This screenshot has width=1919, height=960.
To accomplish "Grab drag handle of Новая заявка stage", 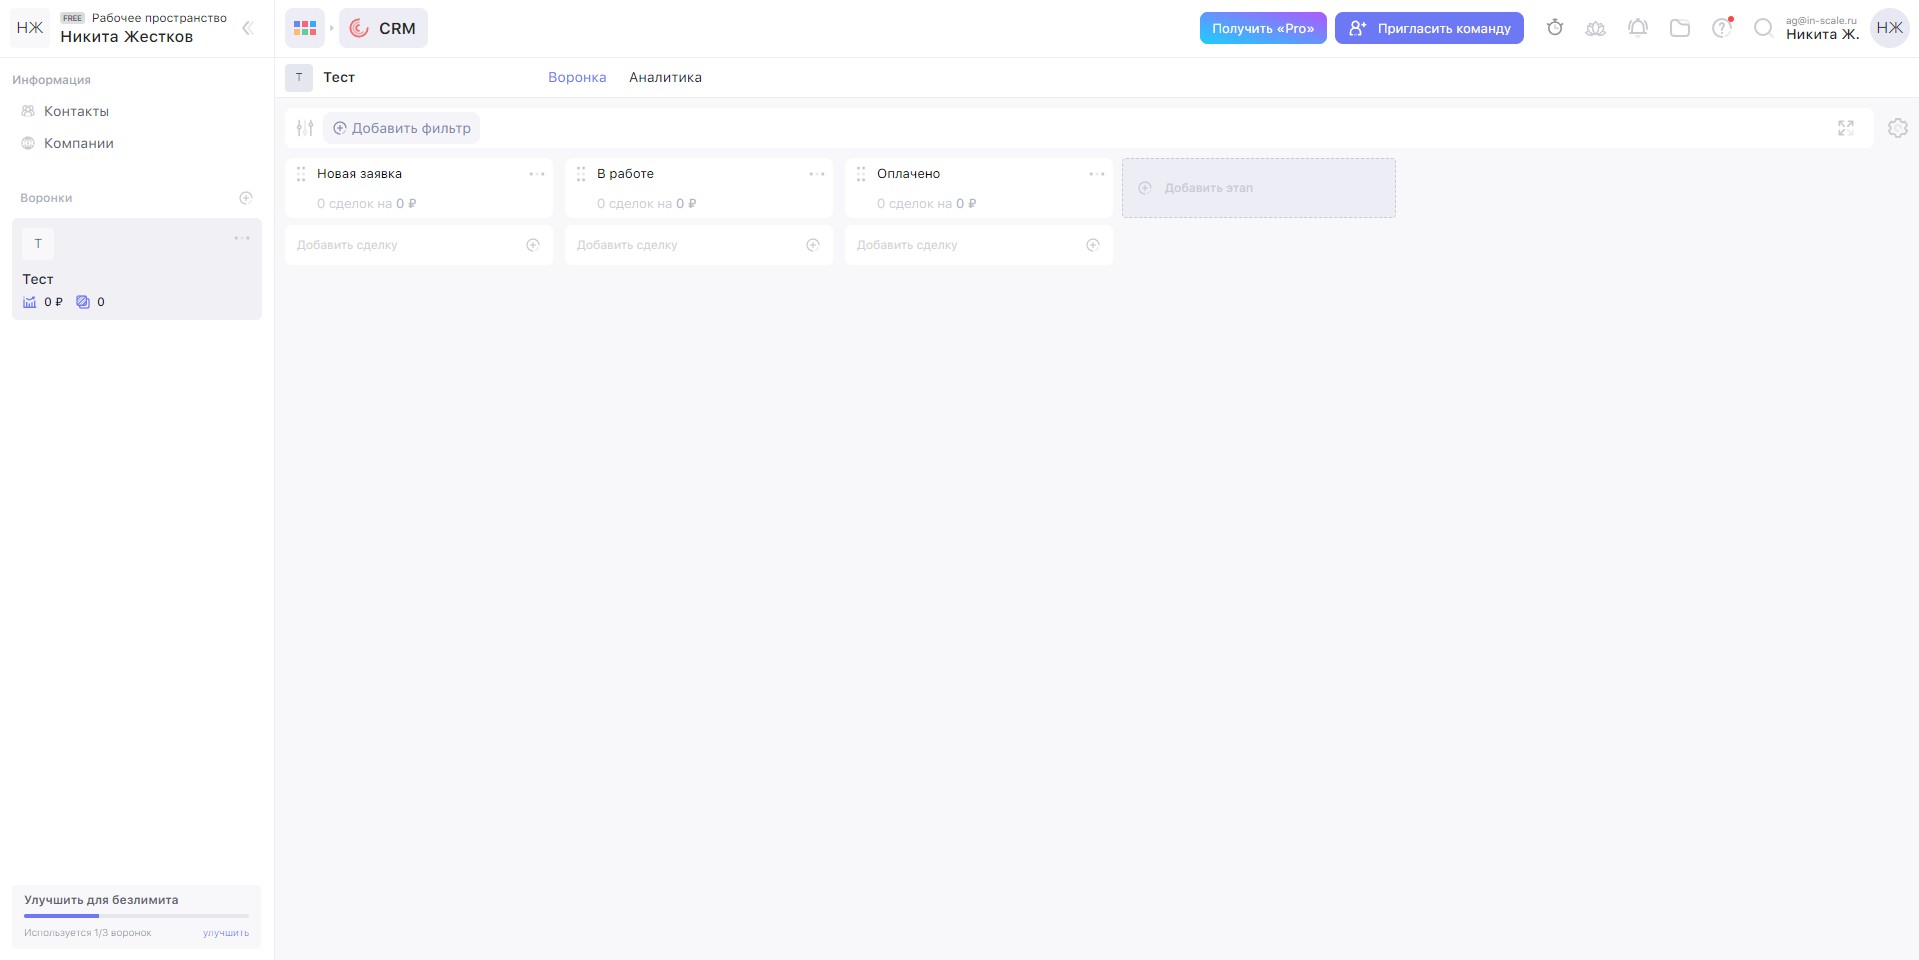I will click(x=301, y=174).
